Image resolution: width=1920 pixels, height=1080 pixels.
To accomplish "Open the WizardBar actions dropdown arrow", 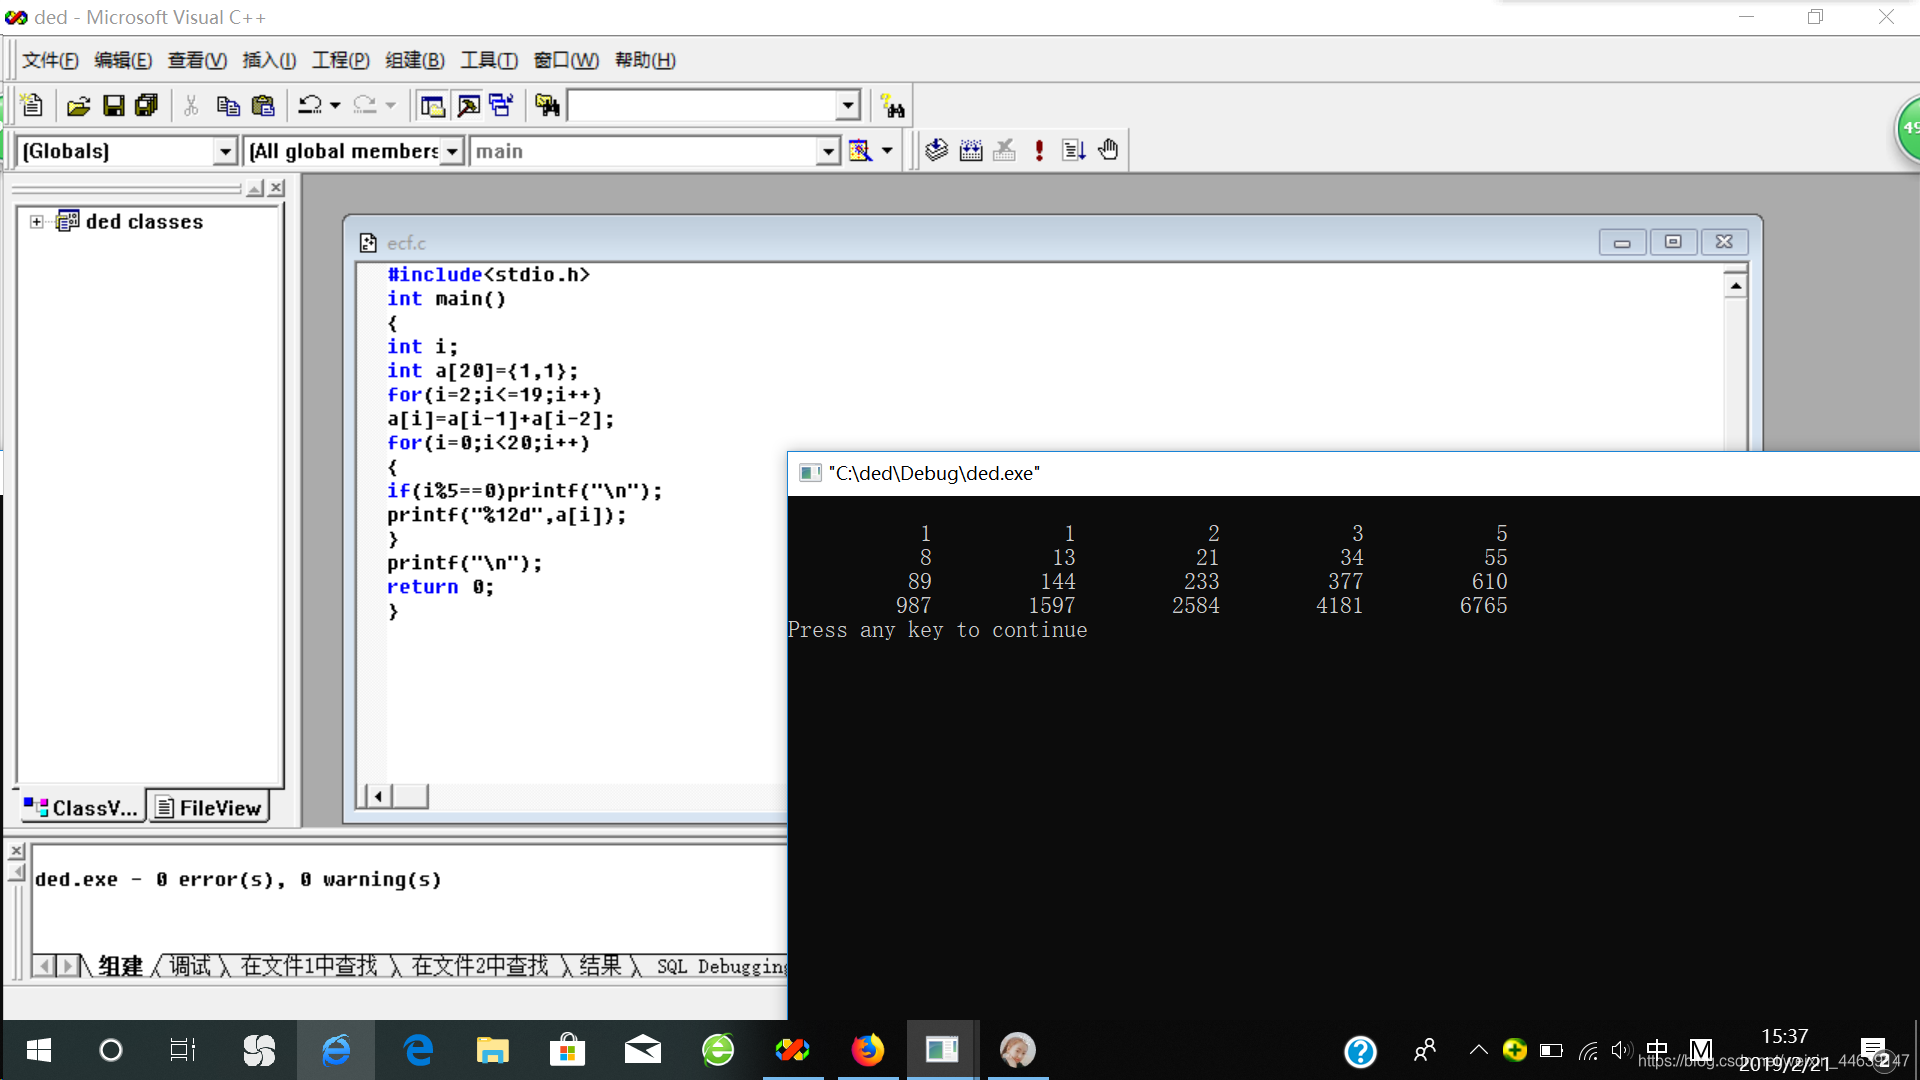I will pos(887,151).
